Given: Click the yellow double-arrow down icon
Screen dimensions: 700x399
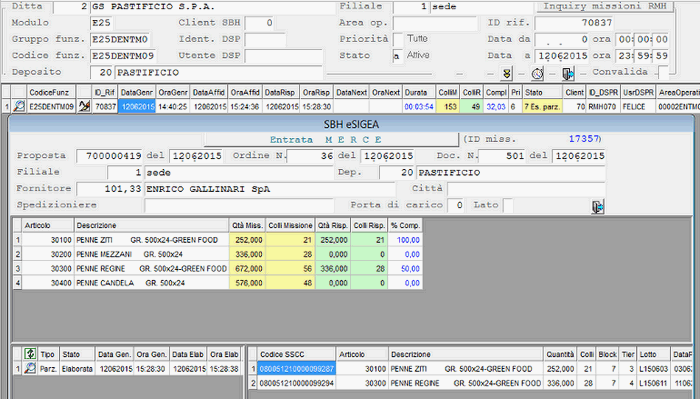Looking at the screenshot, I should pyautogui.click(x=506, y=74).
